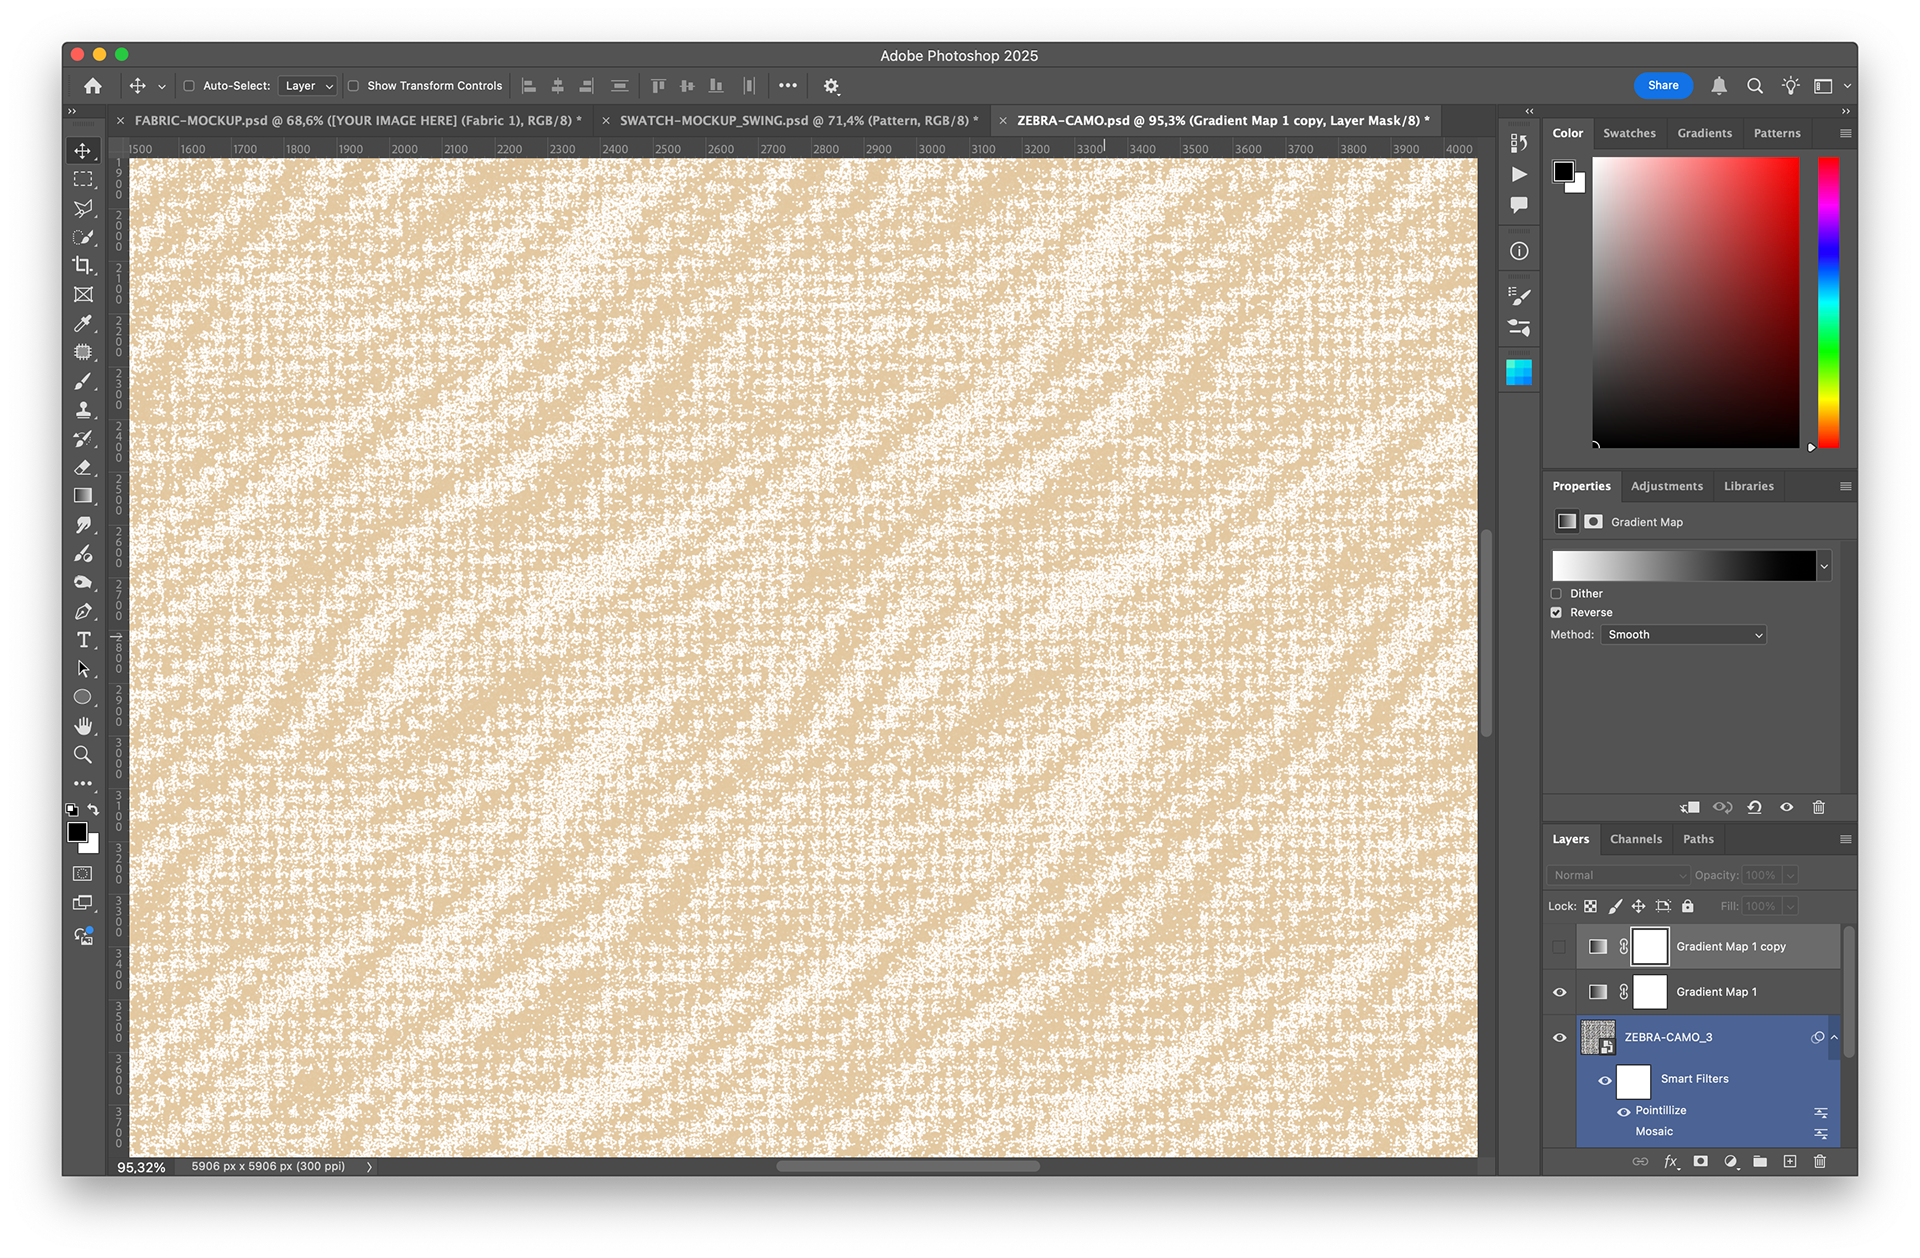Select the Crop tool

83,266
